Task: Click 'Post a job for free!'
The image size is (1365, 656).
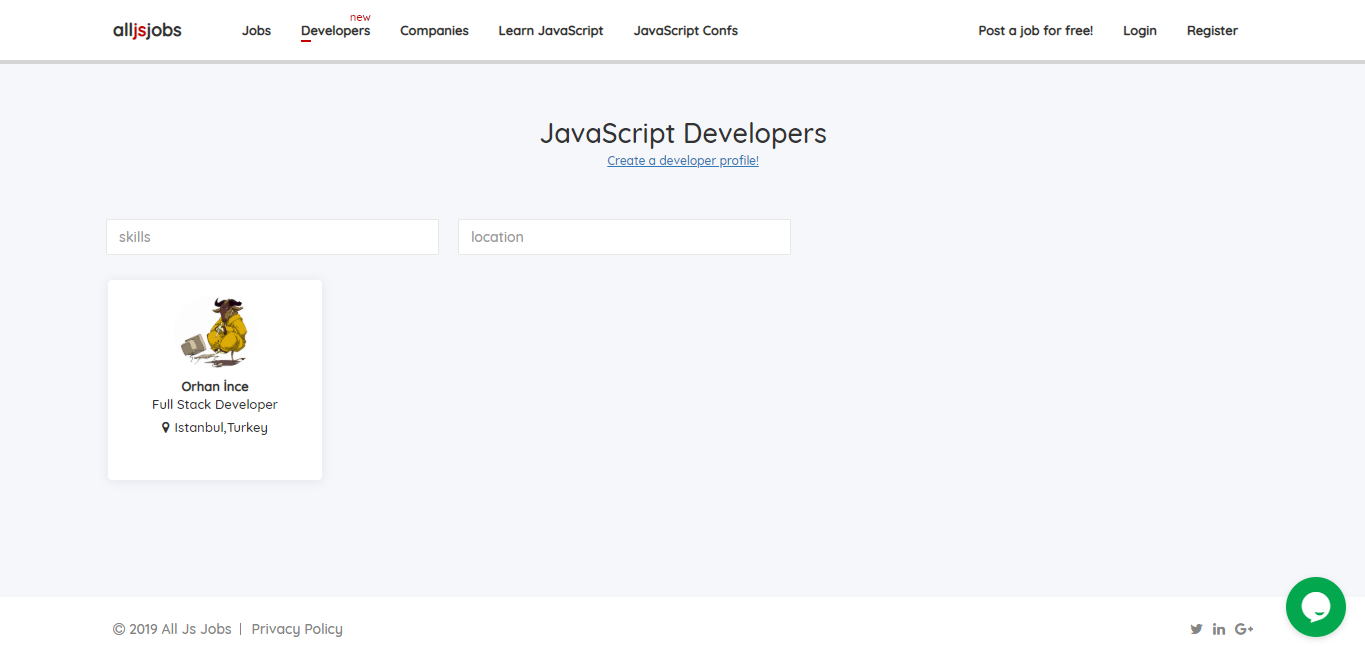Action: click(x=1035, y=30)
